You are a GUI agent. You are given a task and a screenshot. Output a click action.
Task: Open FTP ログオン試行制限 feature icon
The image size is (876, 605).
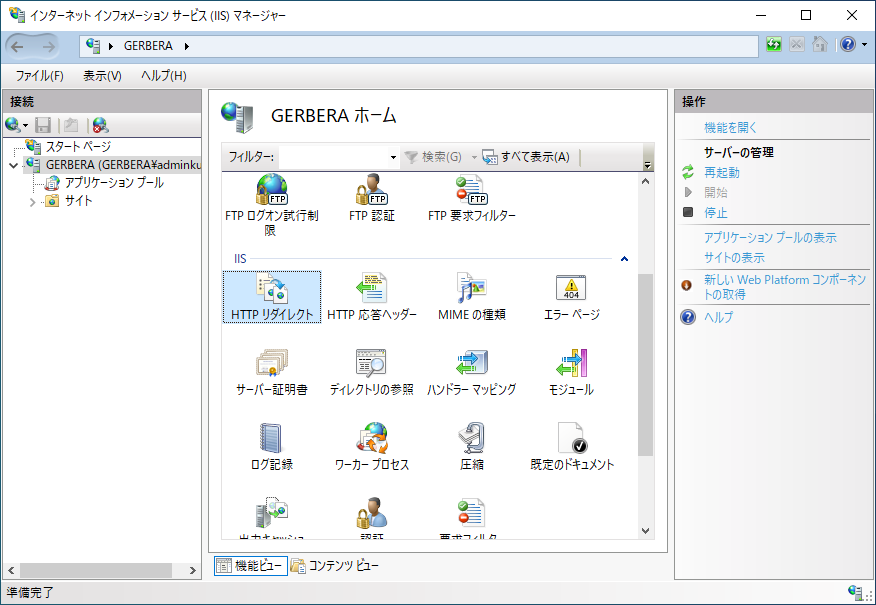(272, 204)
